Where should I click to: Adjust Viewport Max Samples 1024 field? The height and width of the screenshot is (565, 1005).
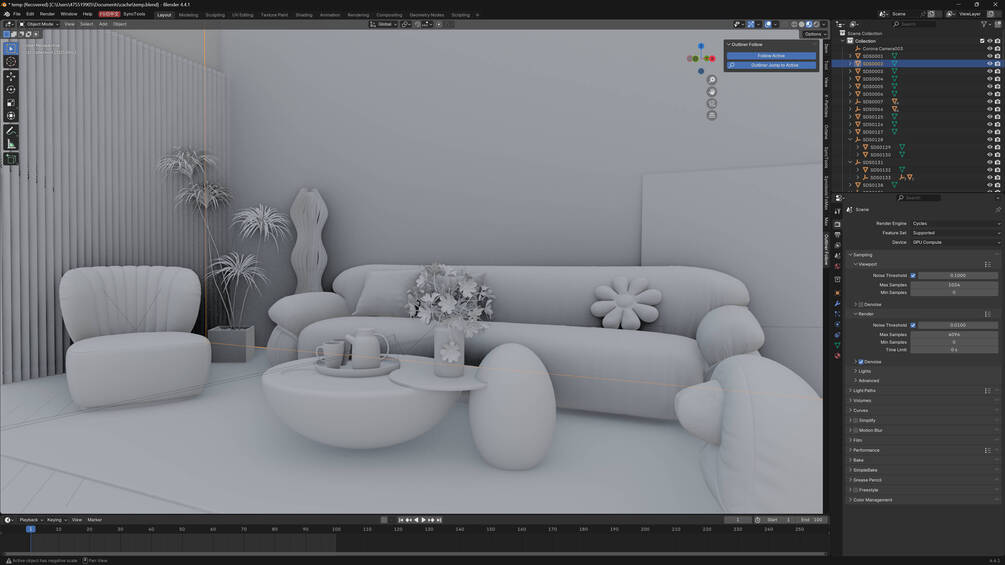[x=954, y=285]
